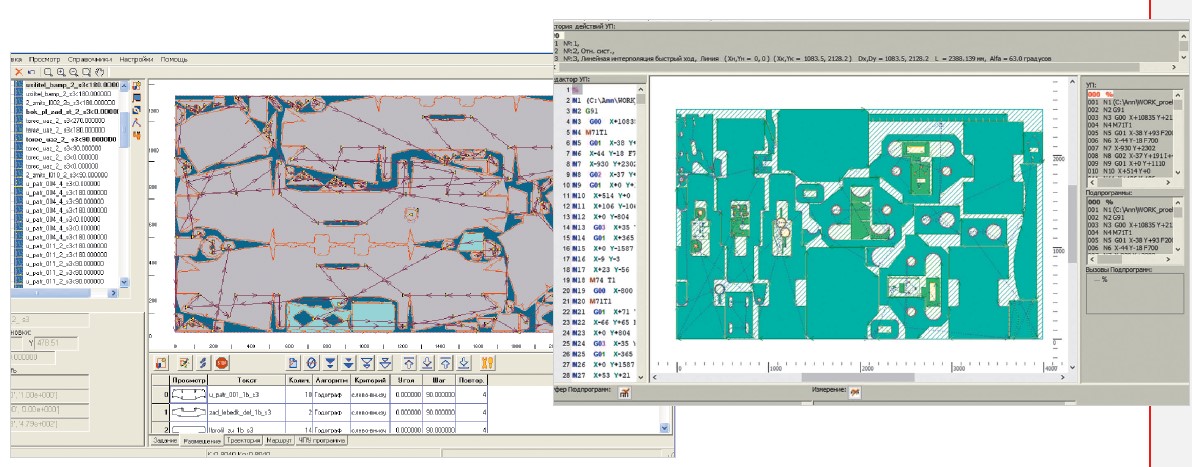Click the red X delete icon in toolbar

(17, 73)
